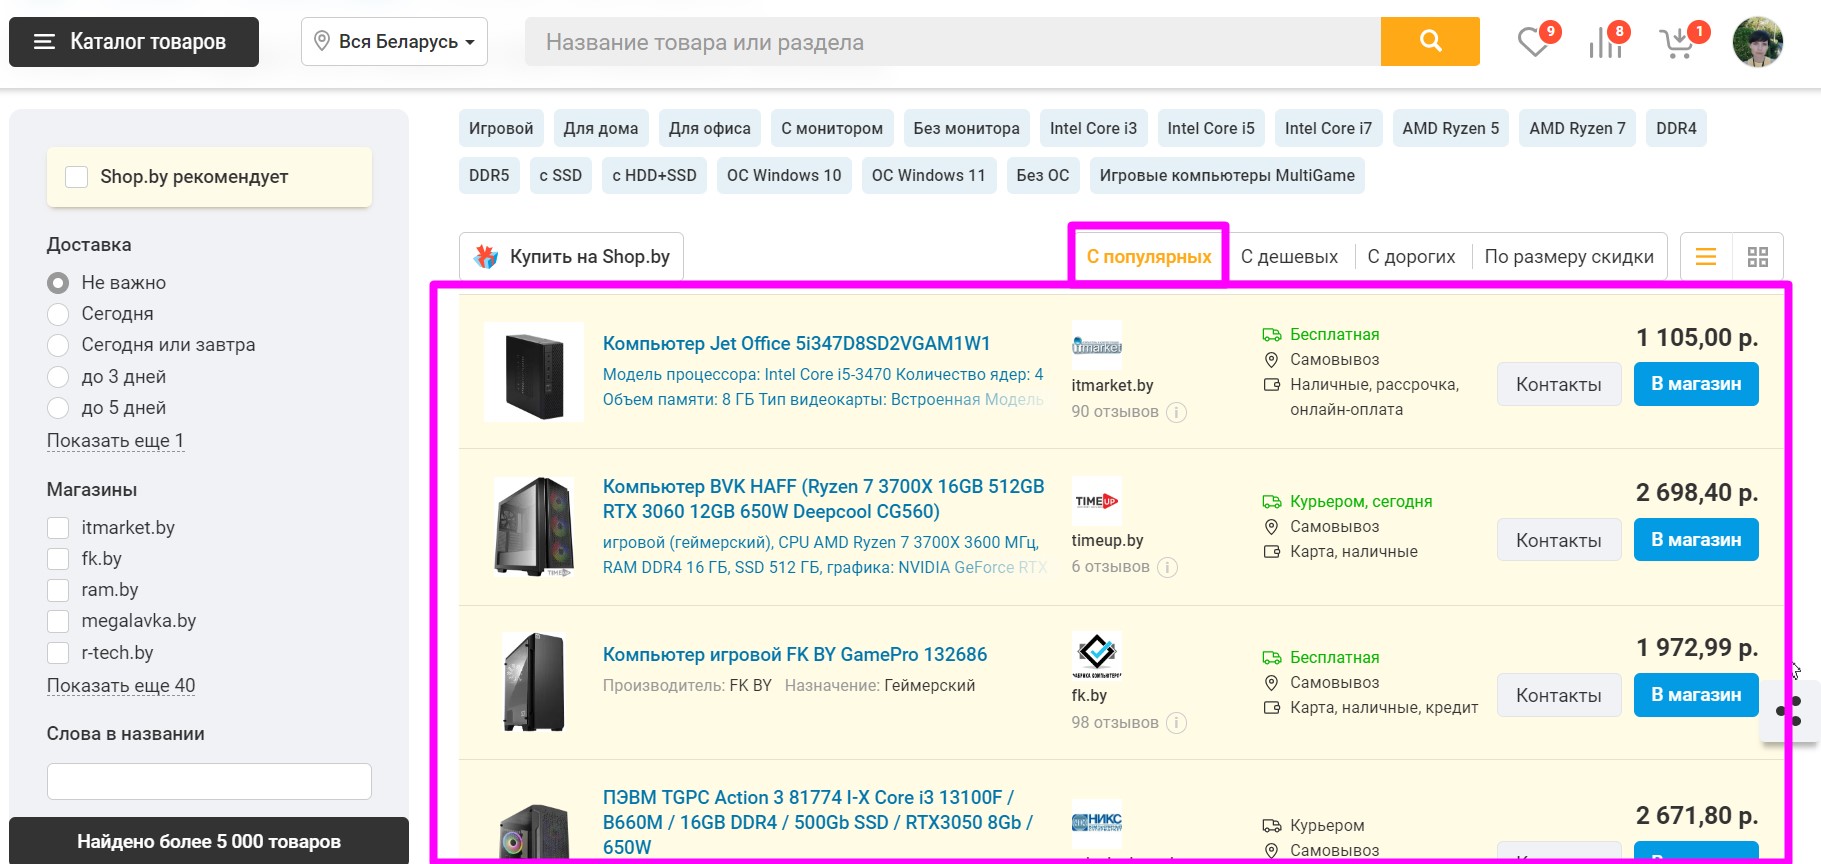The image size is (1821, 864).
Task: Select до 3 дней delivery option
Action: pyautogui.click(x=58, y=377)
